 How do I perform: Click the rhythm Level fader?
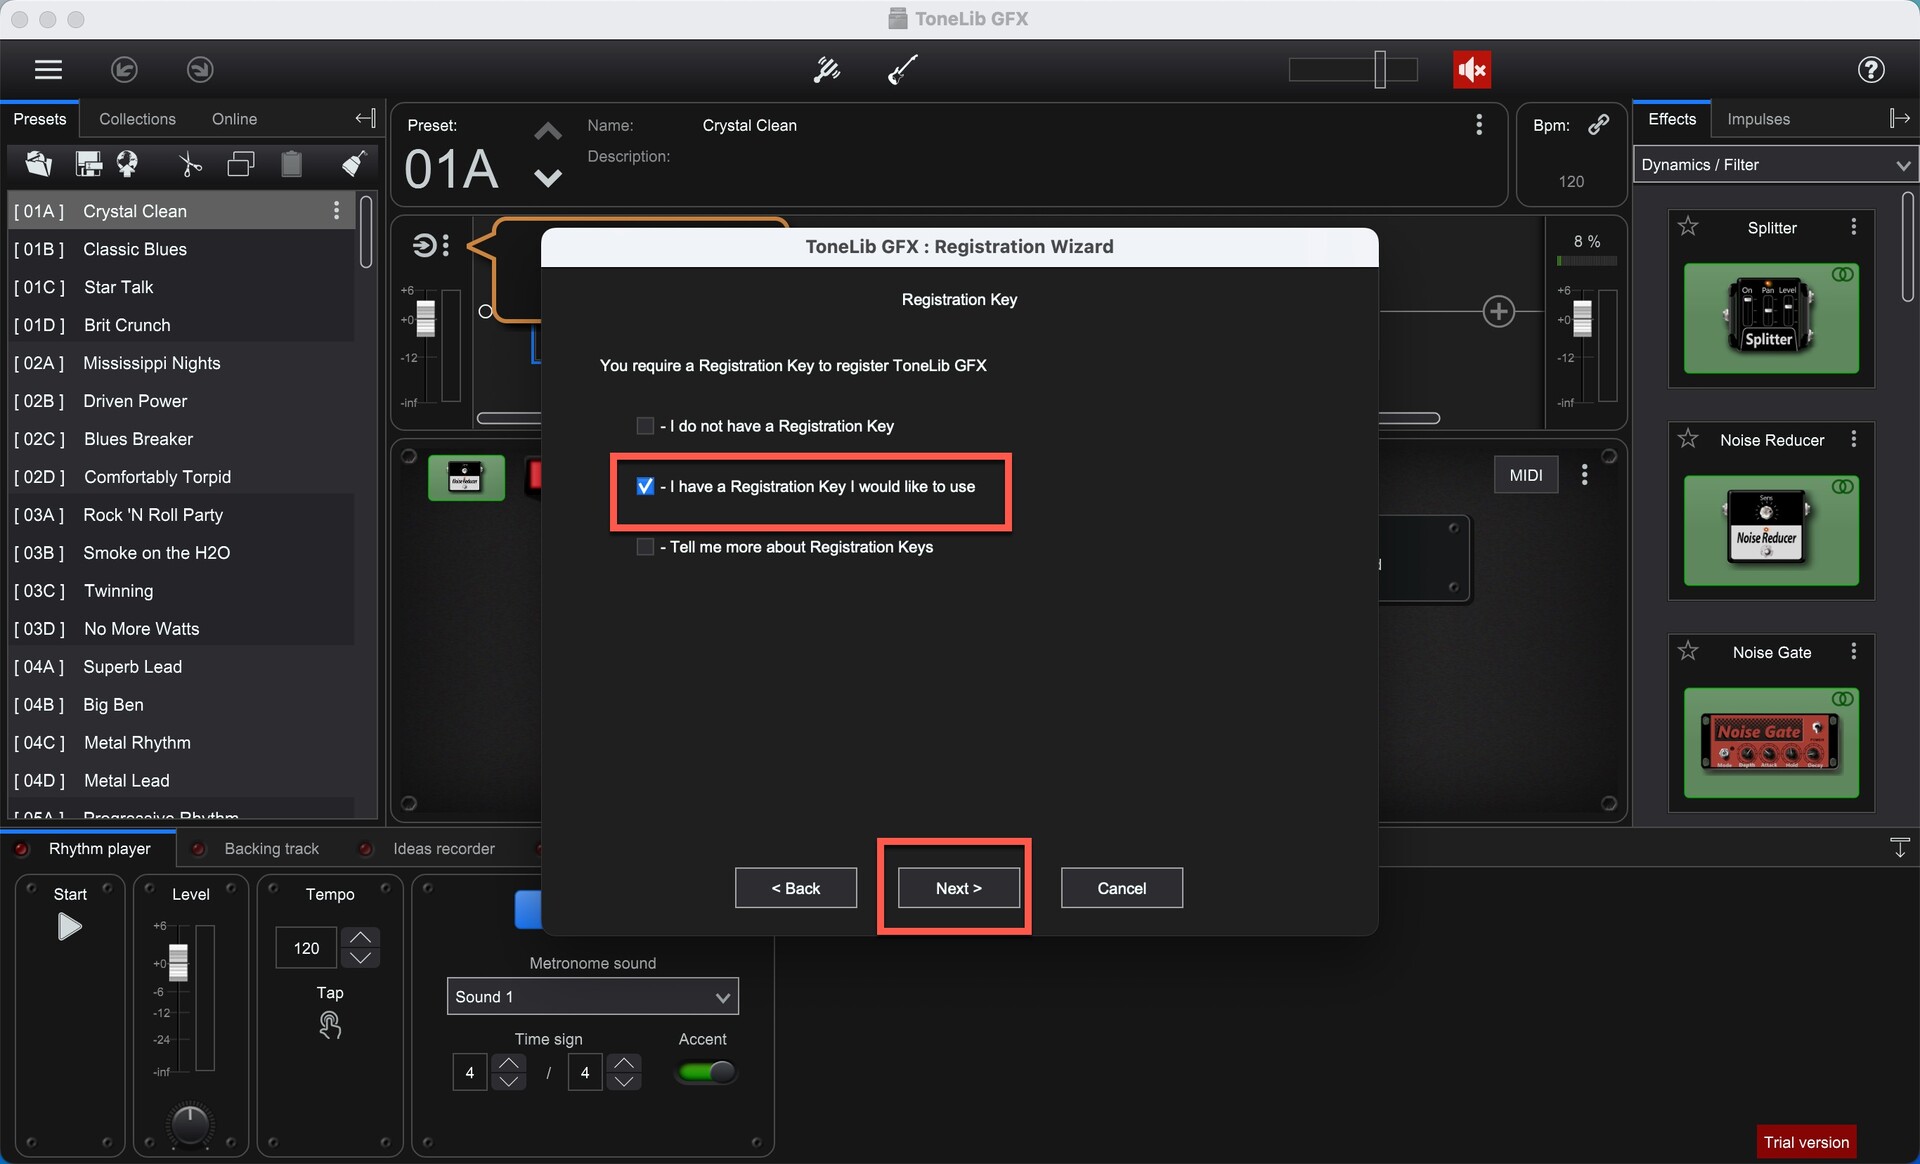click(178, 963)
